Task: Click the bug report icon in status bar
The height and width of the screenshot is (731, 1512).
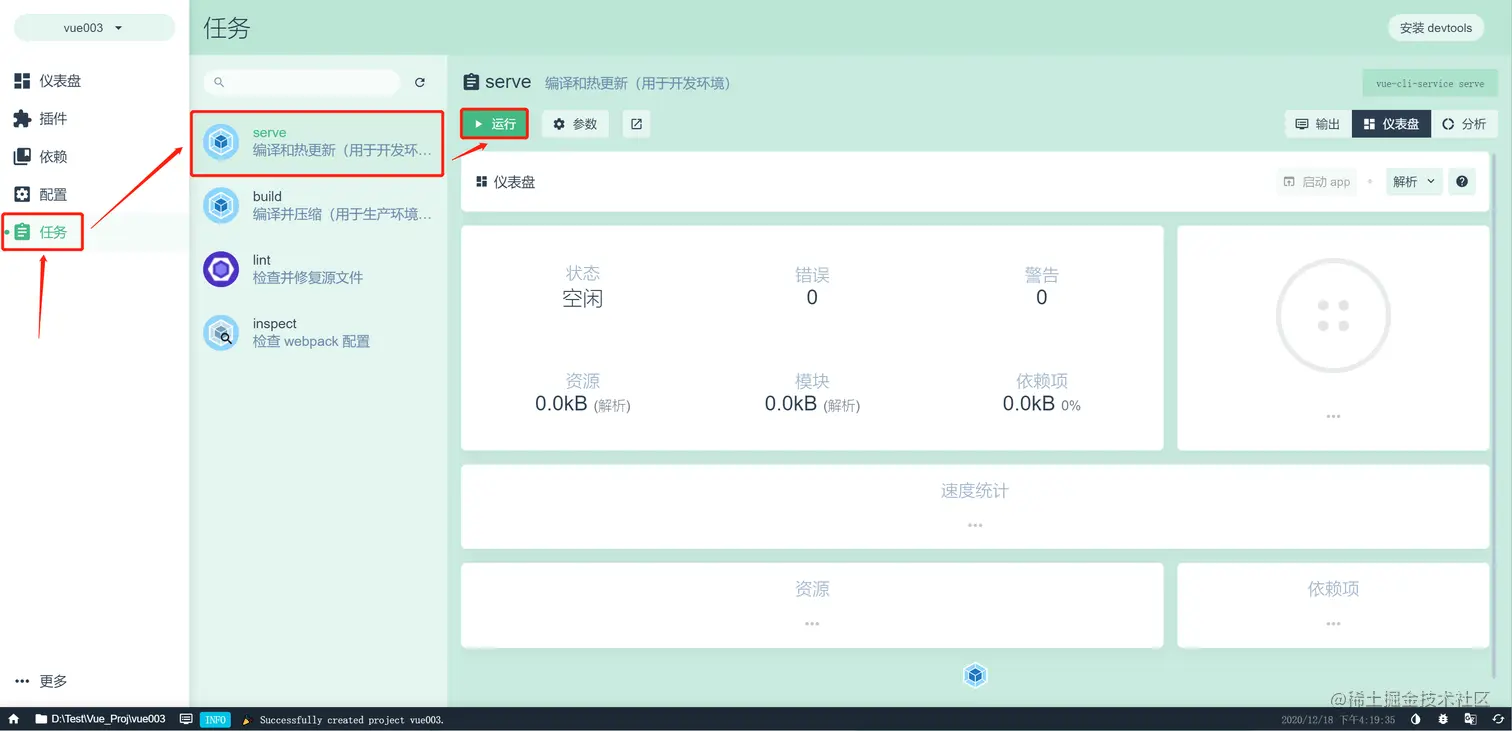Action: click(x=1443, y=720)
